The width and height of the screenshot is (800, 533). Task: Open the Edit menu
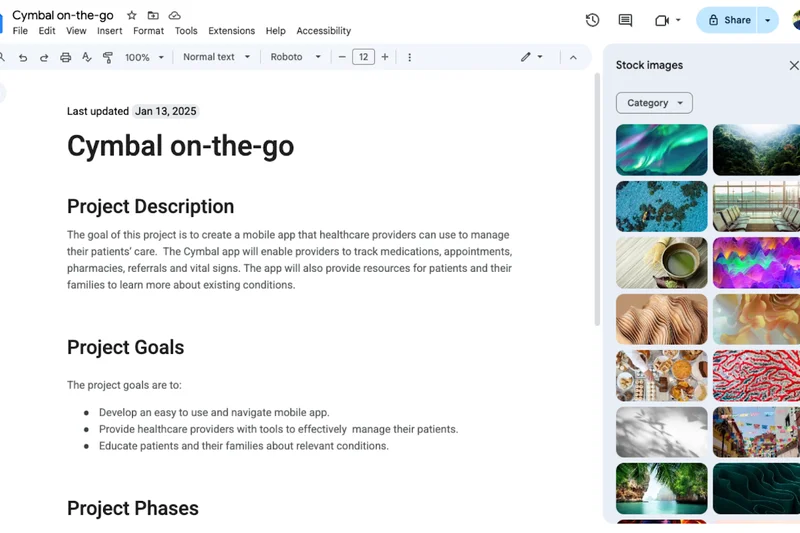[47, 31]
